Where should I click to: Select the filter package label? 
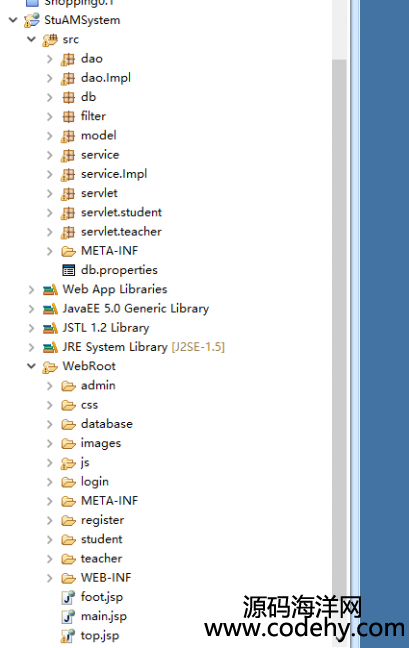tap(93, 116)
